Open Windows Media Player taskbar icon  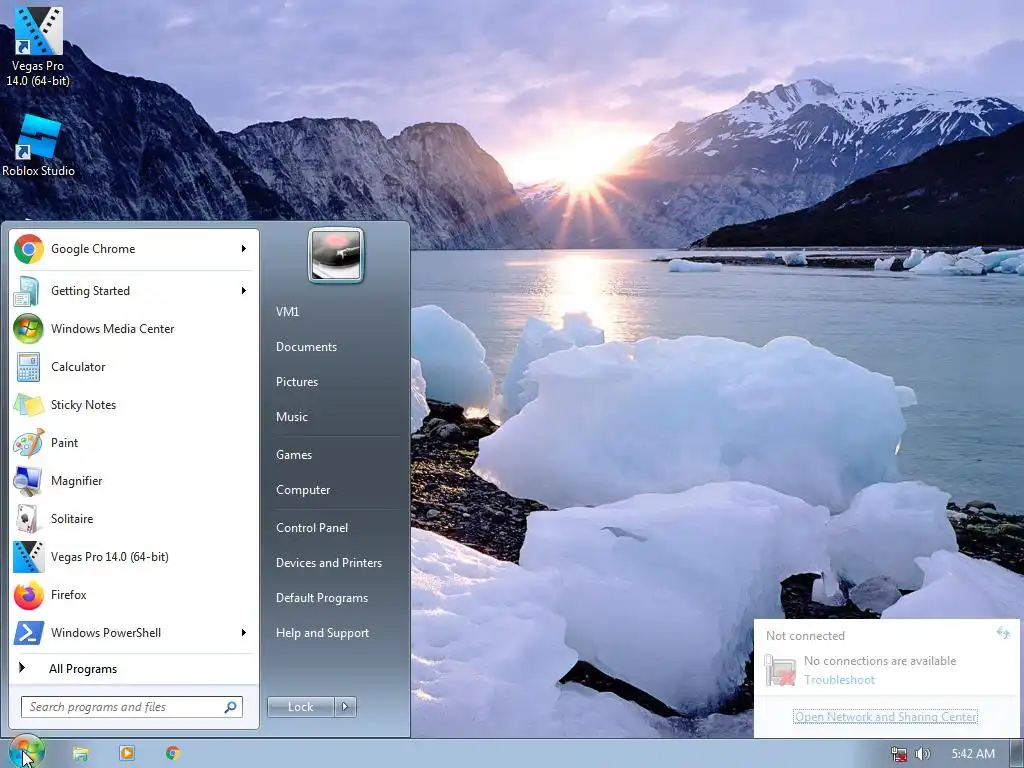(x=127, y=753)
